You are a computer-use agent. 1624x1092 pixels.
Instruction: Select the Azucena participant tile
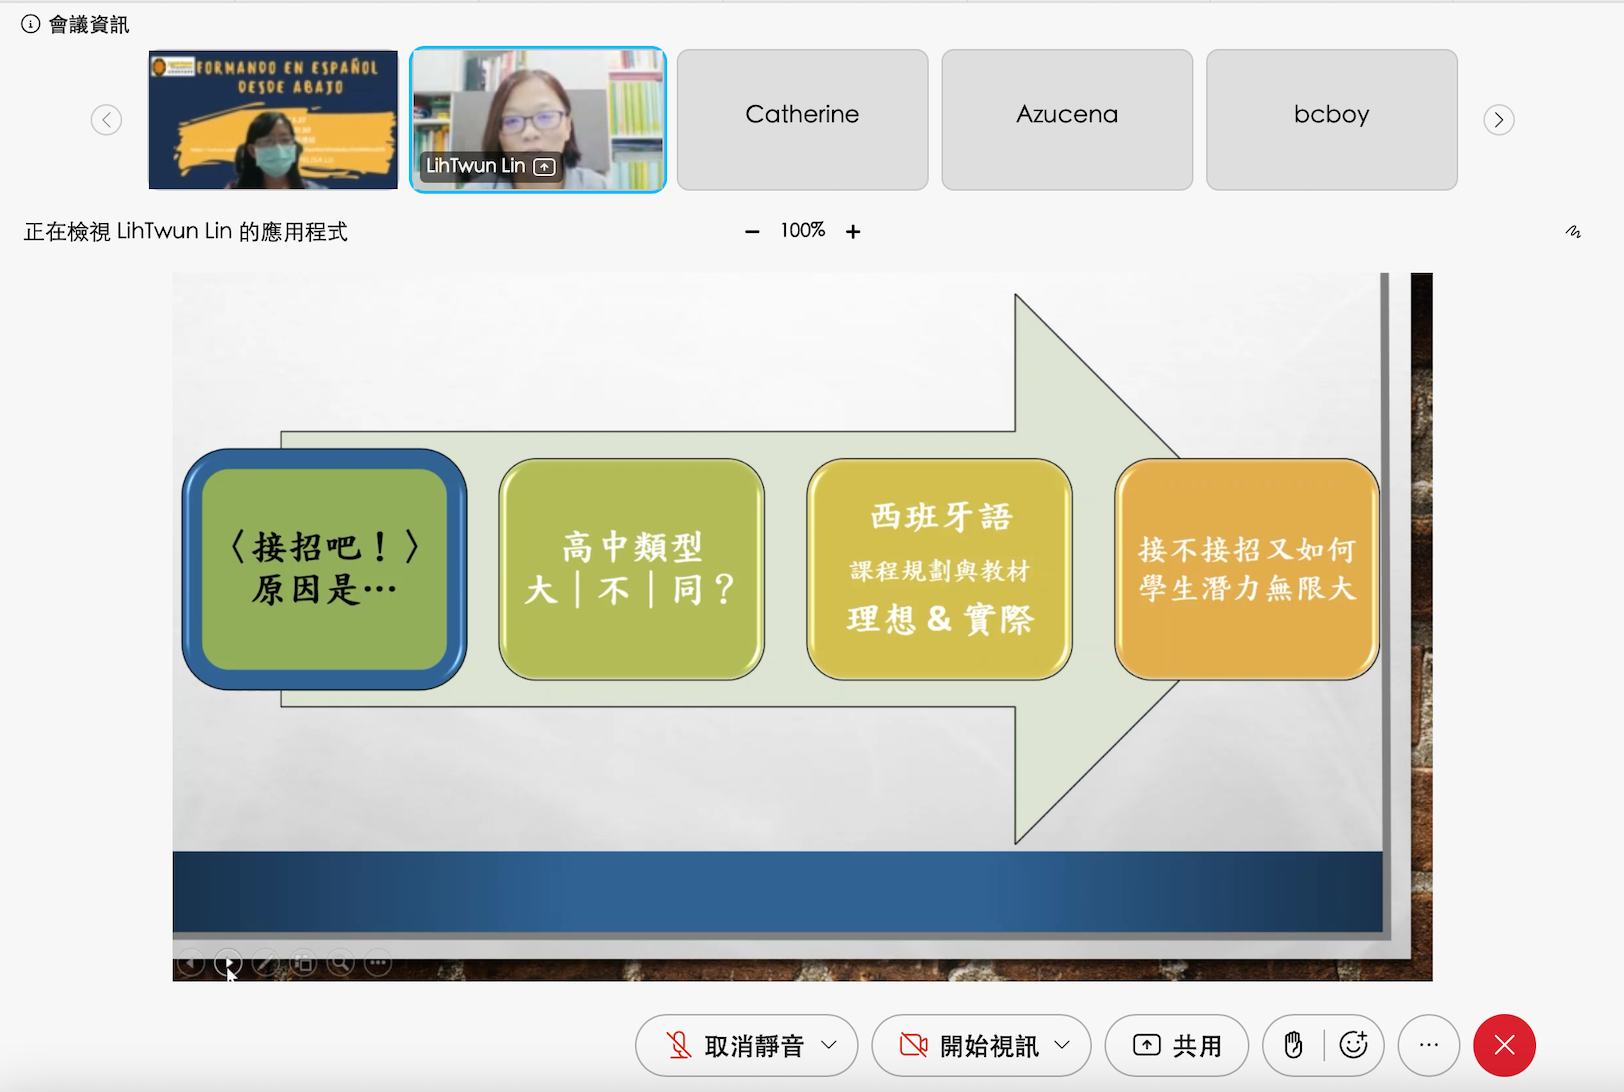pyautogui.click(x=1067, y=120)
